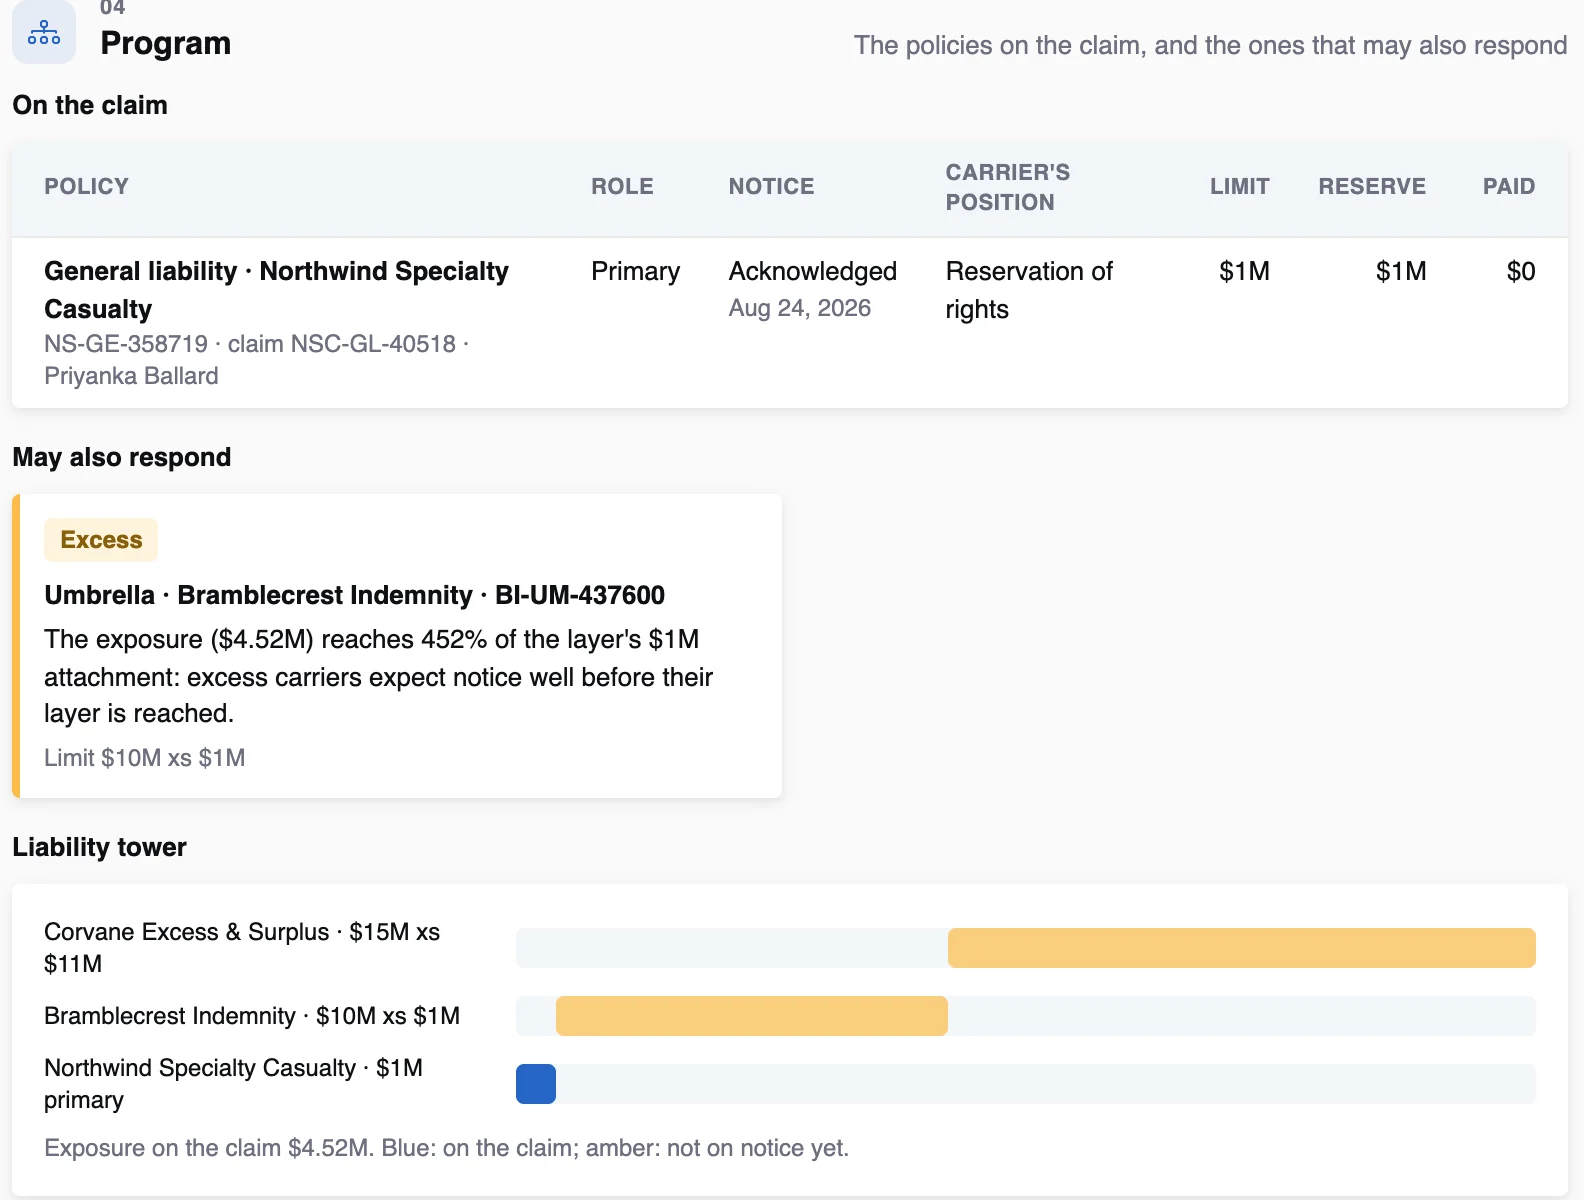Click the Liability tower subheading
The image size is (1584, 1200).
[x=100, y=847]
